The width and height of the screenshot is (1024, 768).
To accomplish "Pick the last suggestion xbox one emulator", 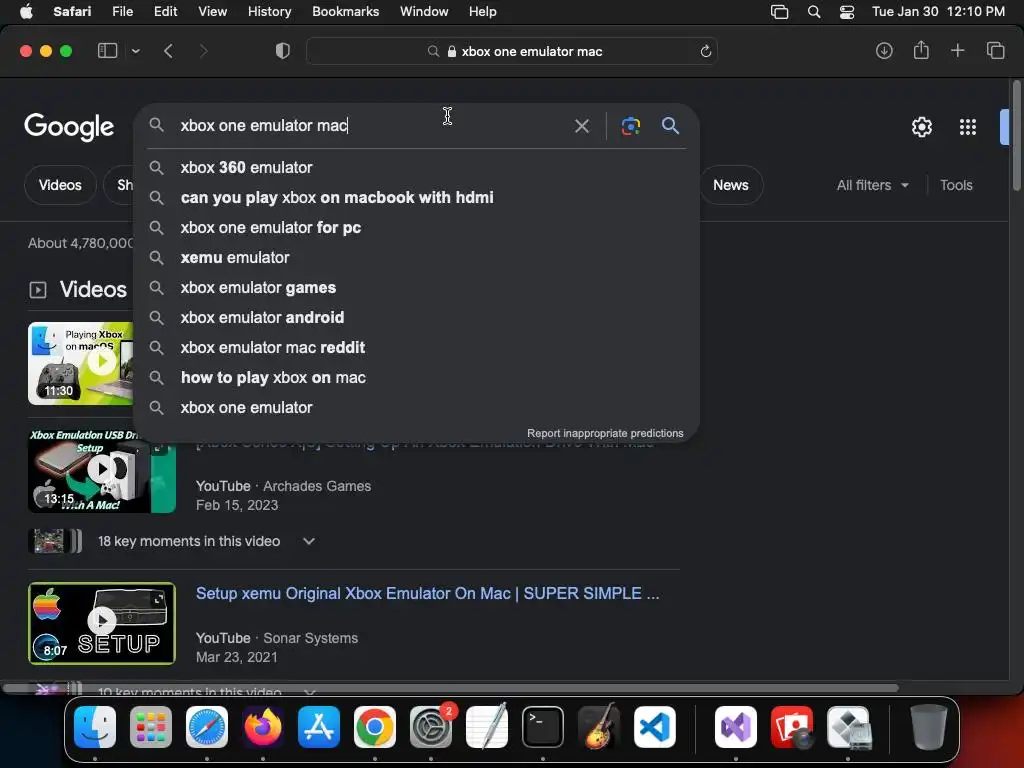I will pyautogui.click(x=416, y=408).
